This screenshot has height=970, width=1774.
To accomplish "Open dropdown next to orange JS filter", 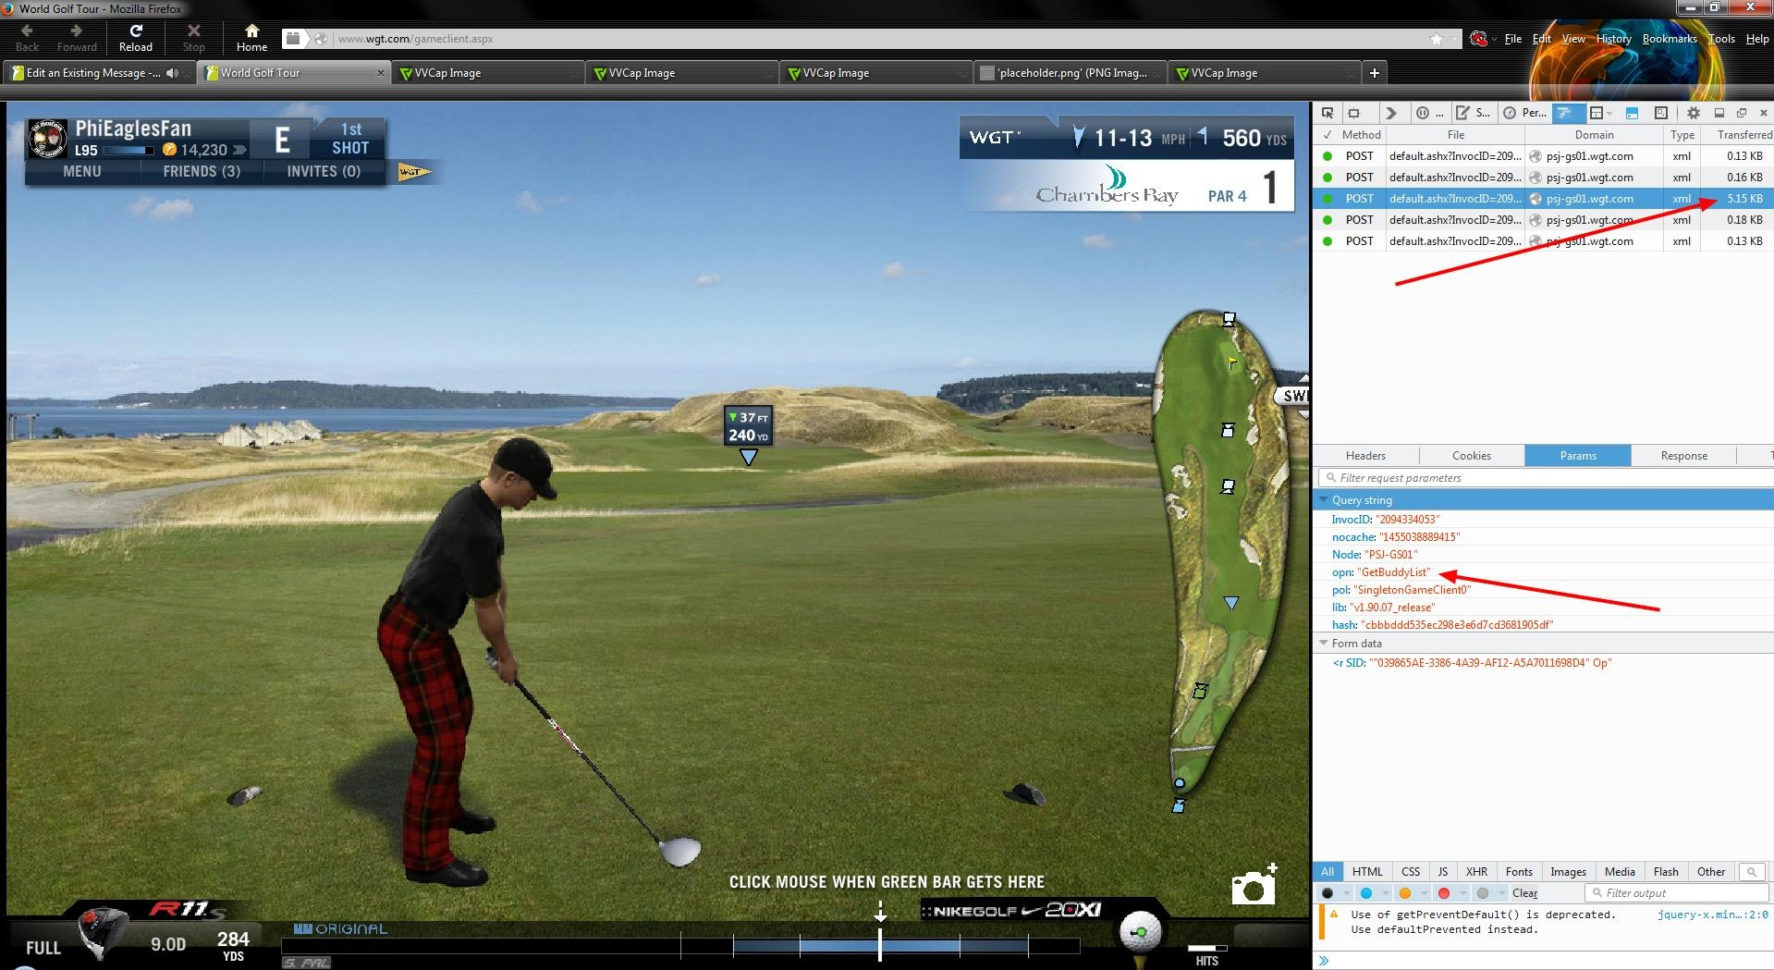I will [x=1424, y=893].
